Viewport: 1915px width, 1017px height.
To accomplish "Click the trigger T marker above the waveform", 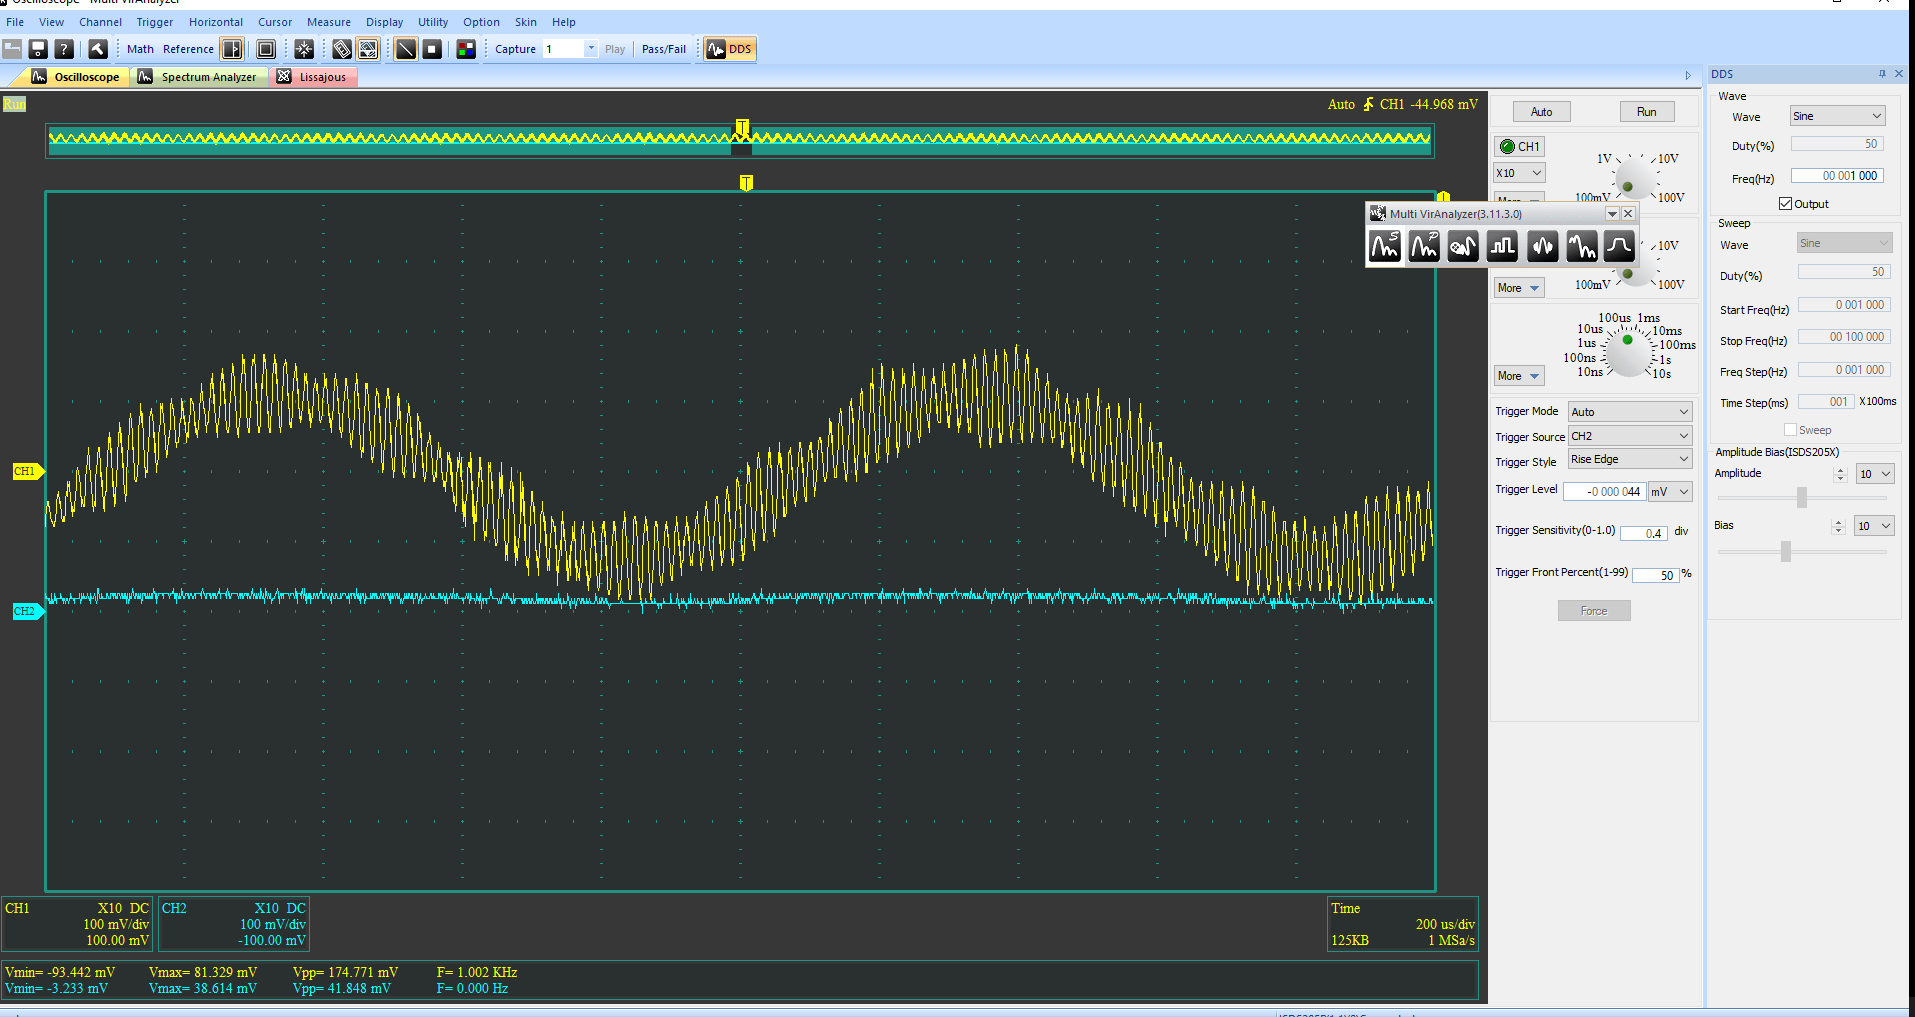I will point(746,182).
